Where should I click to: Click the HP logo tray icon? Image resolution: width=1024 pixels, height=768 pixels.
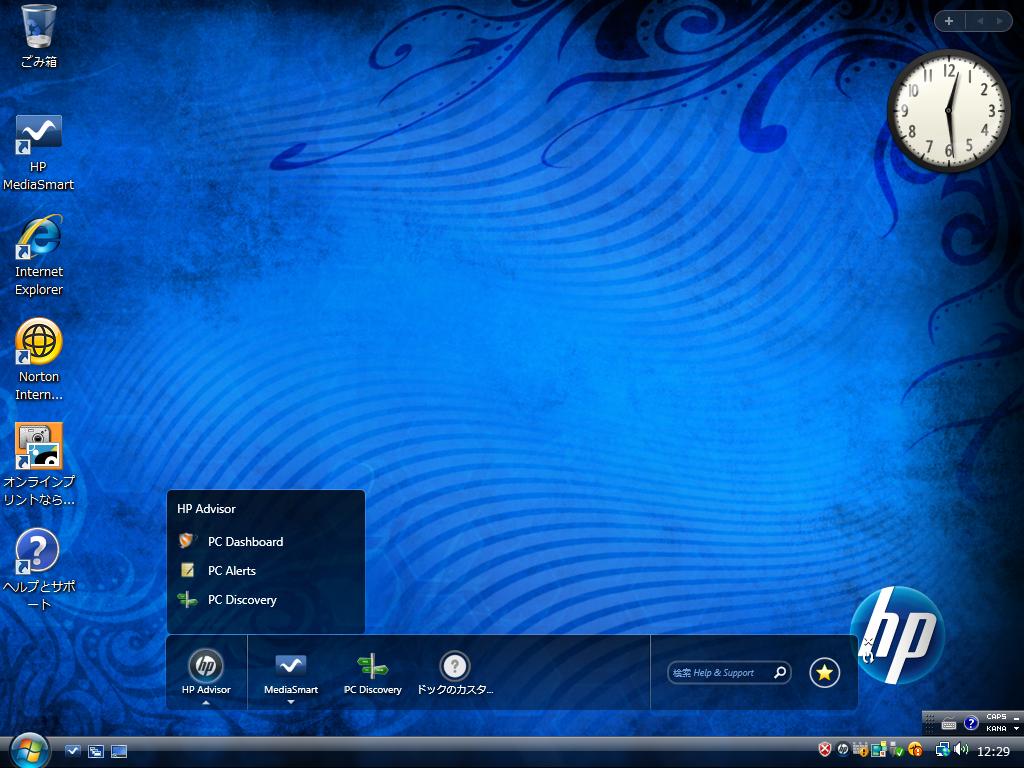pos(843,749)
